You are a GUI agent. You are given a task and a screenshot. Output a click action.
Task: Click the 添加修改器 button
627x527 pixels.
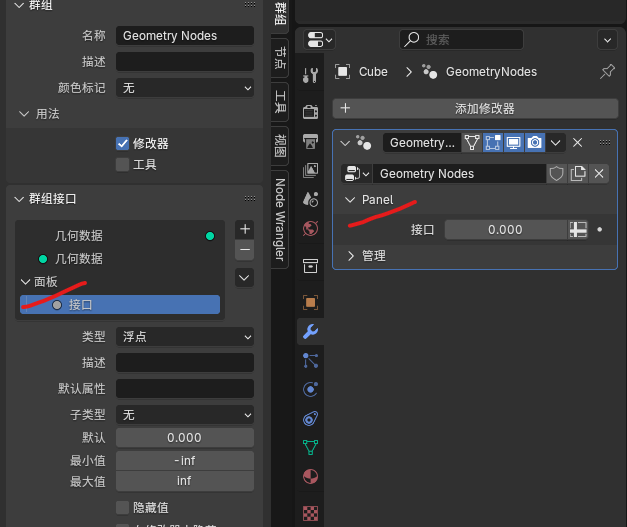point(475,108)
